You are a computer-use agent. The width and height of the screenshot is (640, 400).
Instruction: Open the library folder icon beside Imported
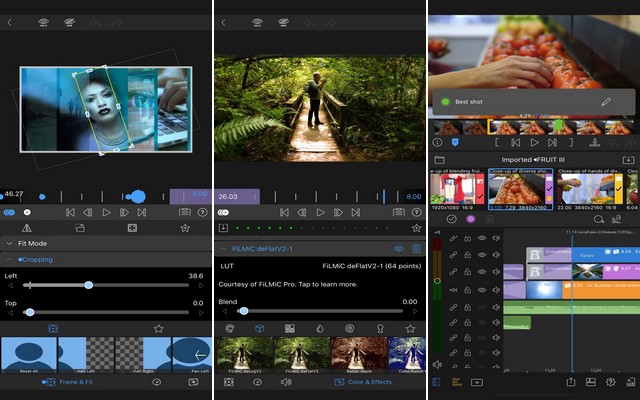pos(439,160)
